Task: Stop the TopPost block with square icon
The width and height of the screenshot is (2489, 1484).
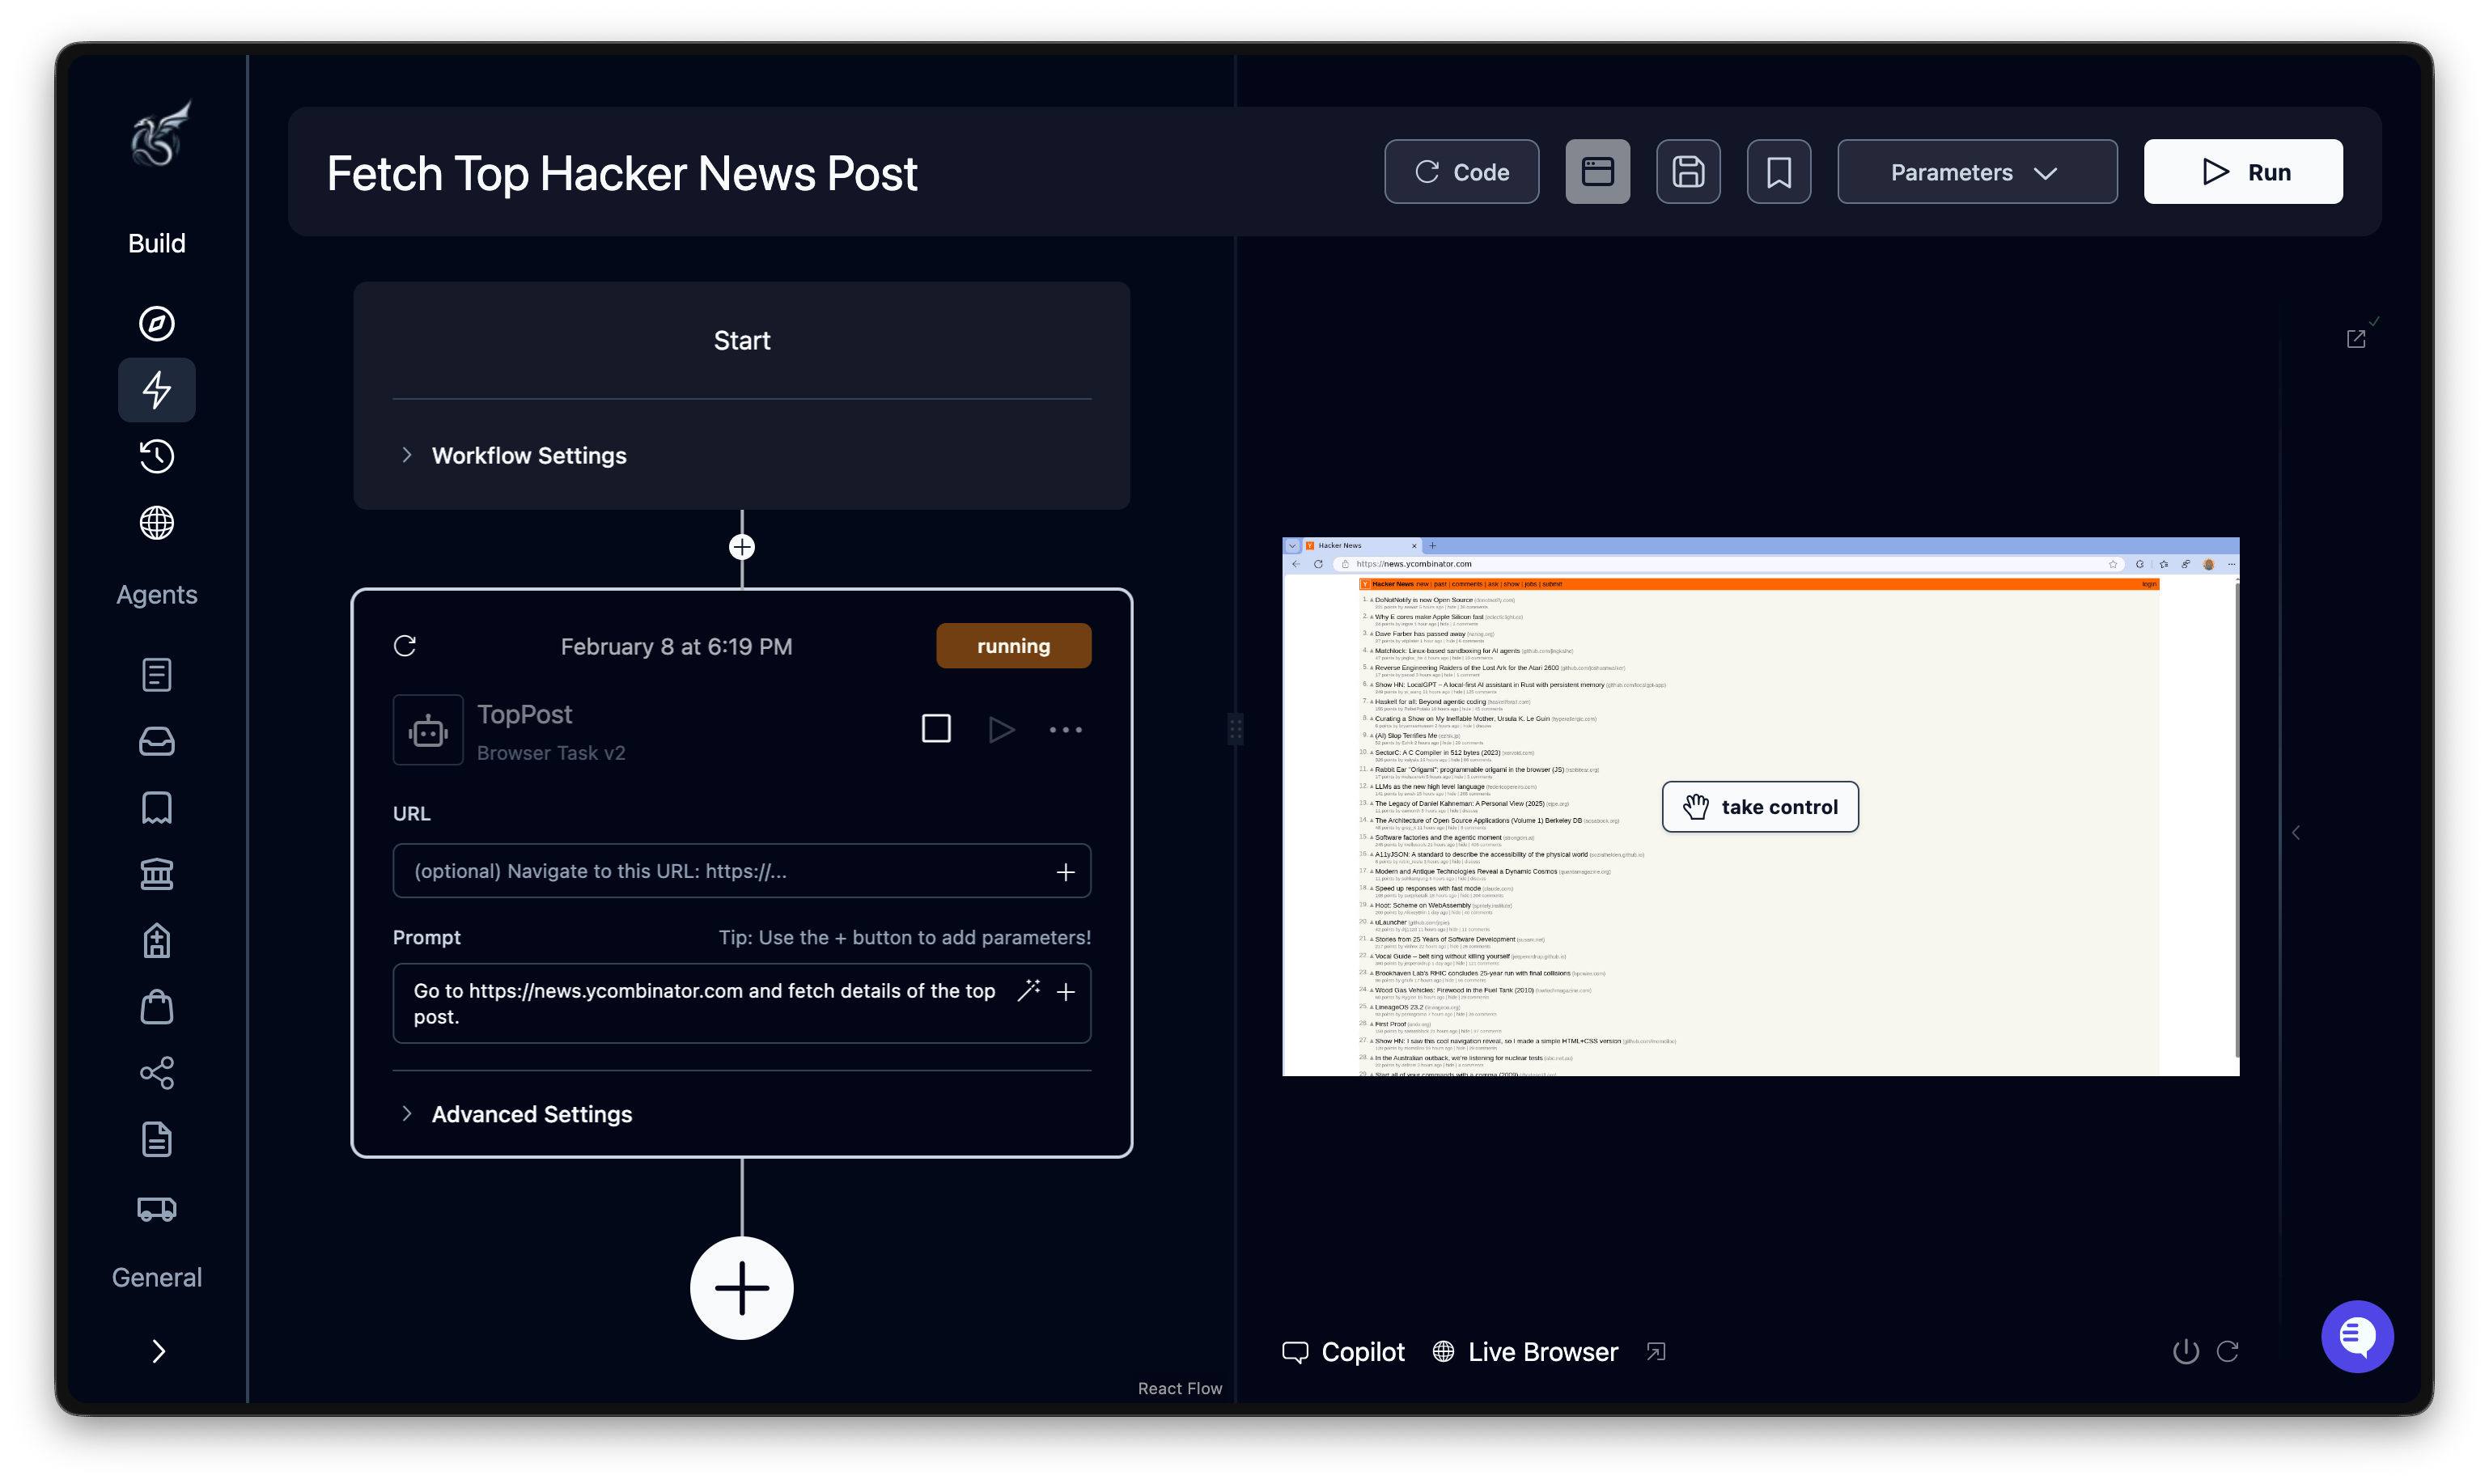Action: coord(936,728)
